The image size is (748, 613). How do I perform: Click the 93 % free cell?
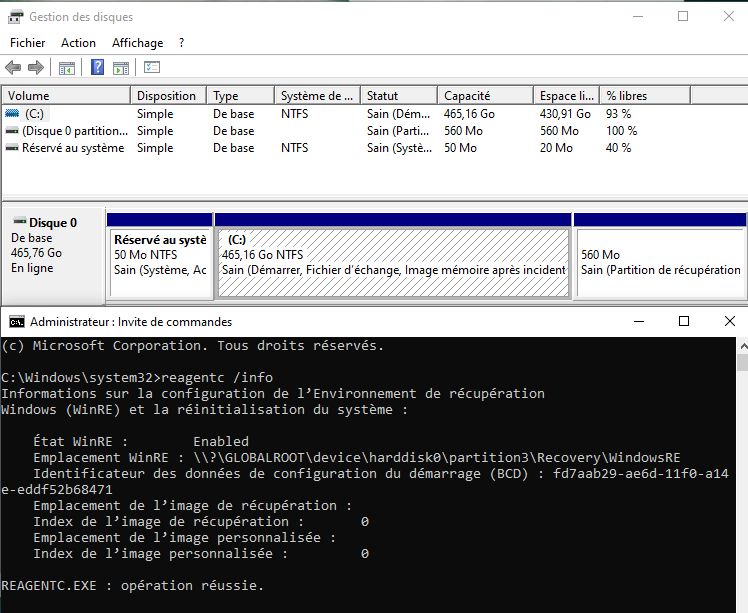(x=618, y=114)
